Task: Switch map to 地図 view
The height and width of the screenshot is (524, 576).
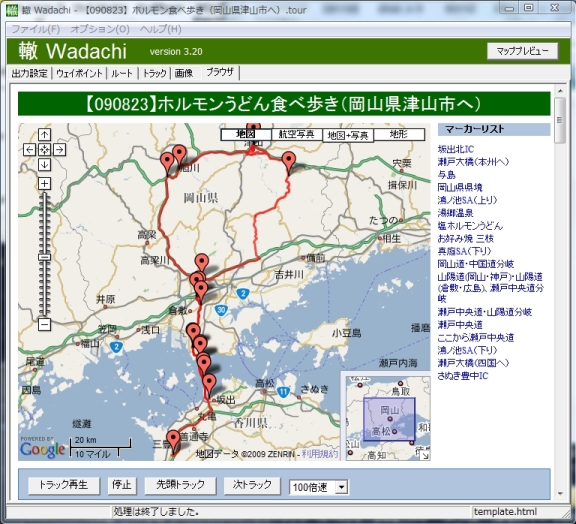Action: 246,134
